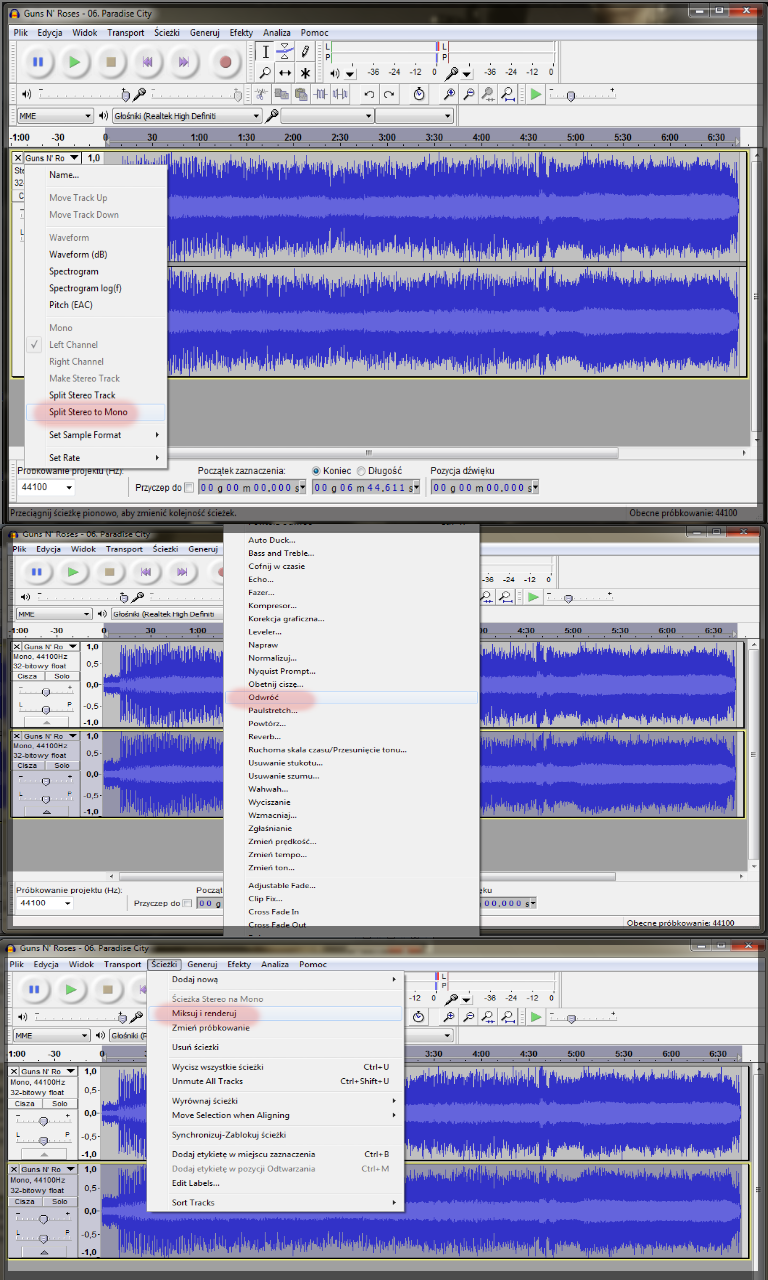
Task: Click output volume slider in top window
Action: (x=82, y=94)
